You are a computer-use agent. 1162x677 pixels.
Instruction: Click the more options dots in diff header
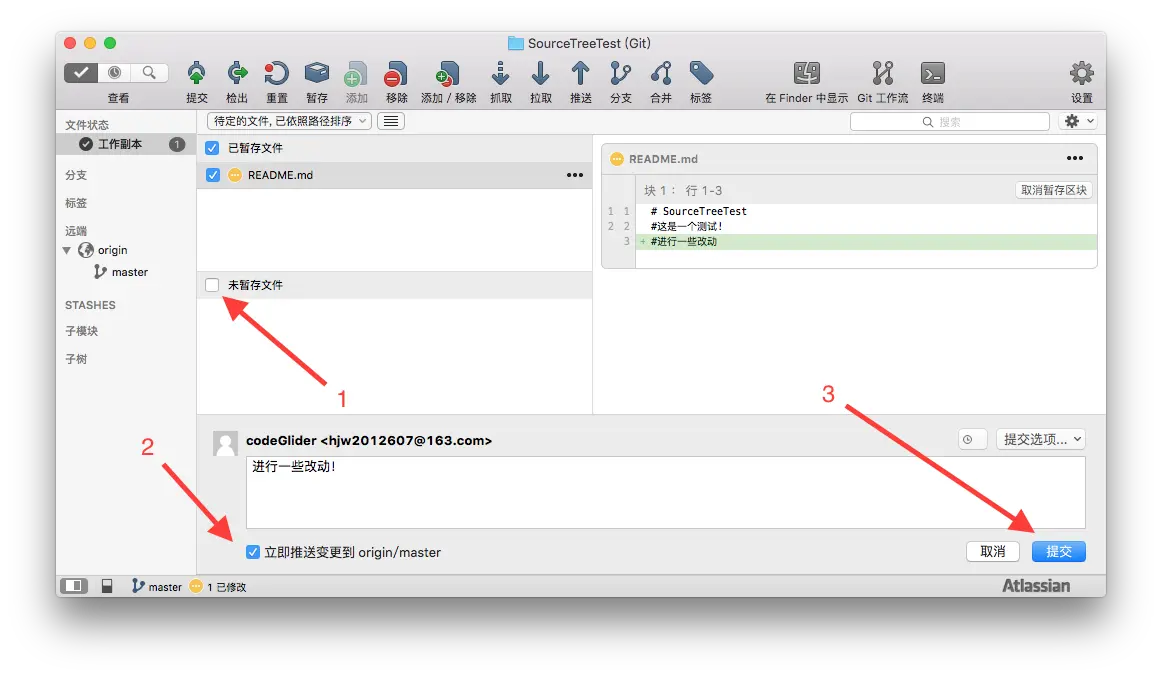[1075, 158]
